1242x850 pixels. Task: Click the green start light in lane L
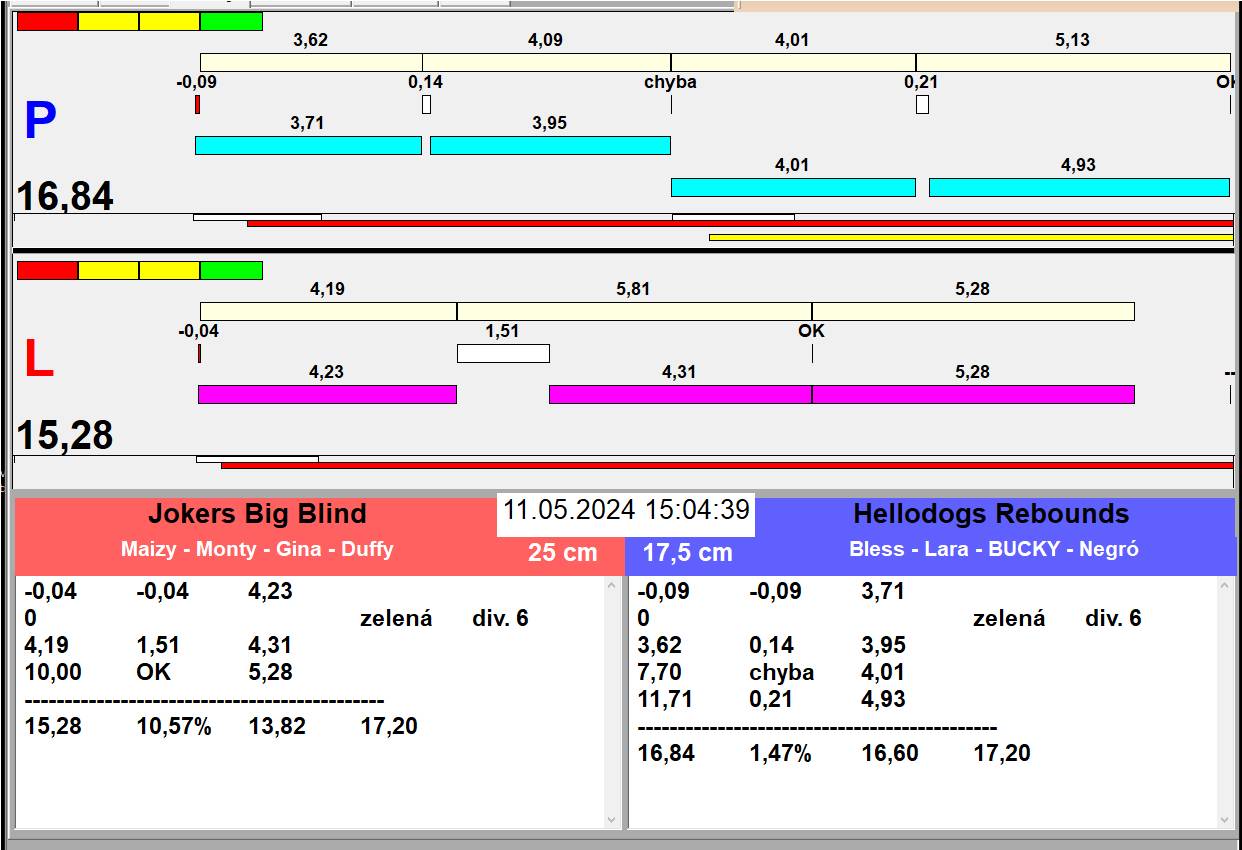click(231, 271)
